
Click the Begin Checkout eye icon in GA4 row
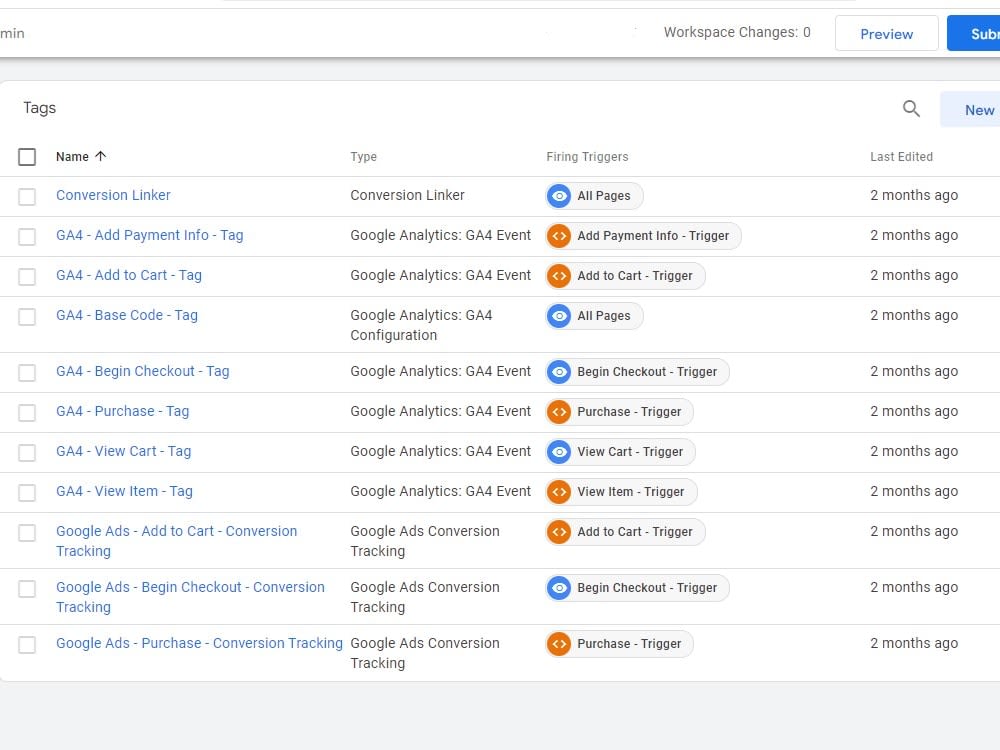click(x=559, y=372)
